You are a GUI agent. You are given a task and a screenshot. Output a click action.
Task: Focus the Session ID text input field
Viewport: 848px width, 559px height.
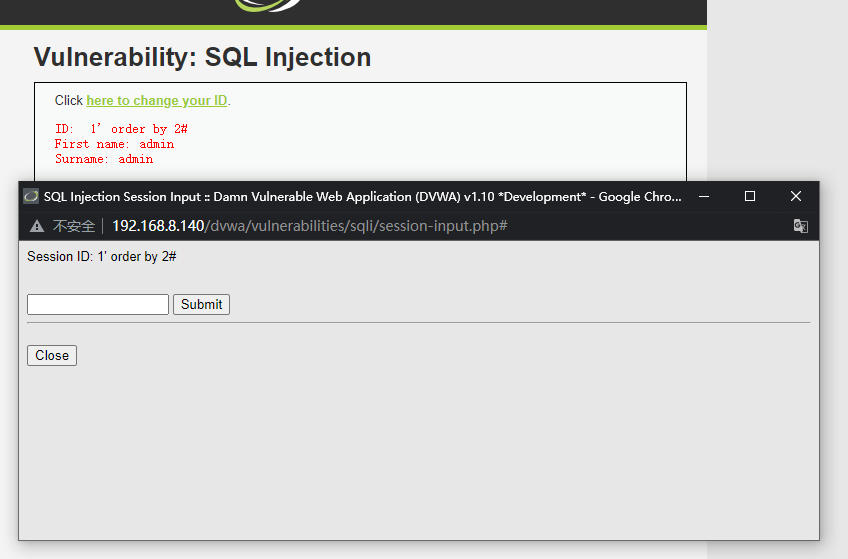click(x=98, y=304)
